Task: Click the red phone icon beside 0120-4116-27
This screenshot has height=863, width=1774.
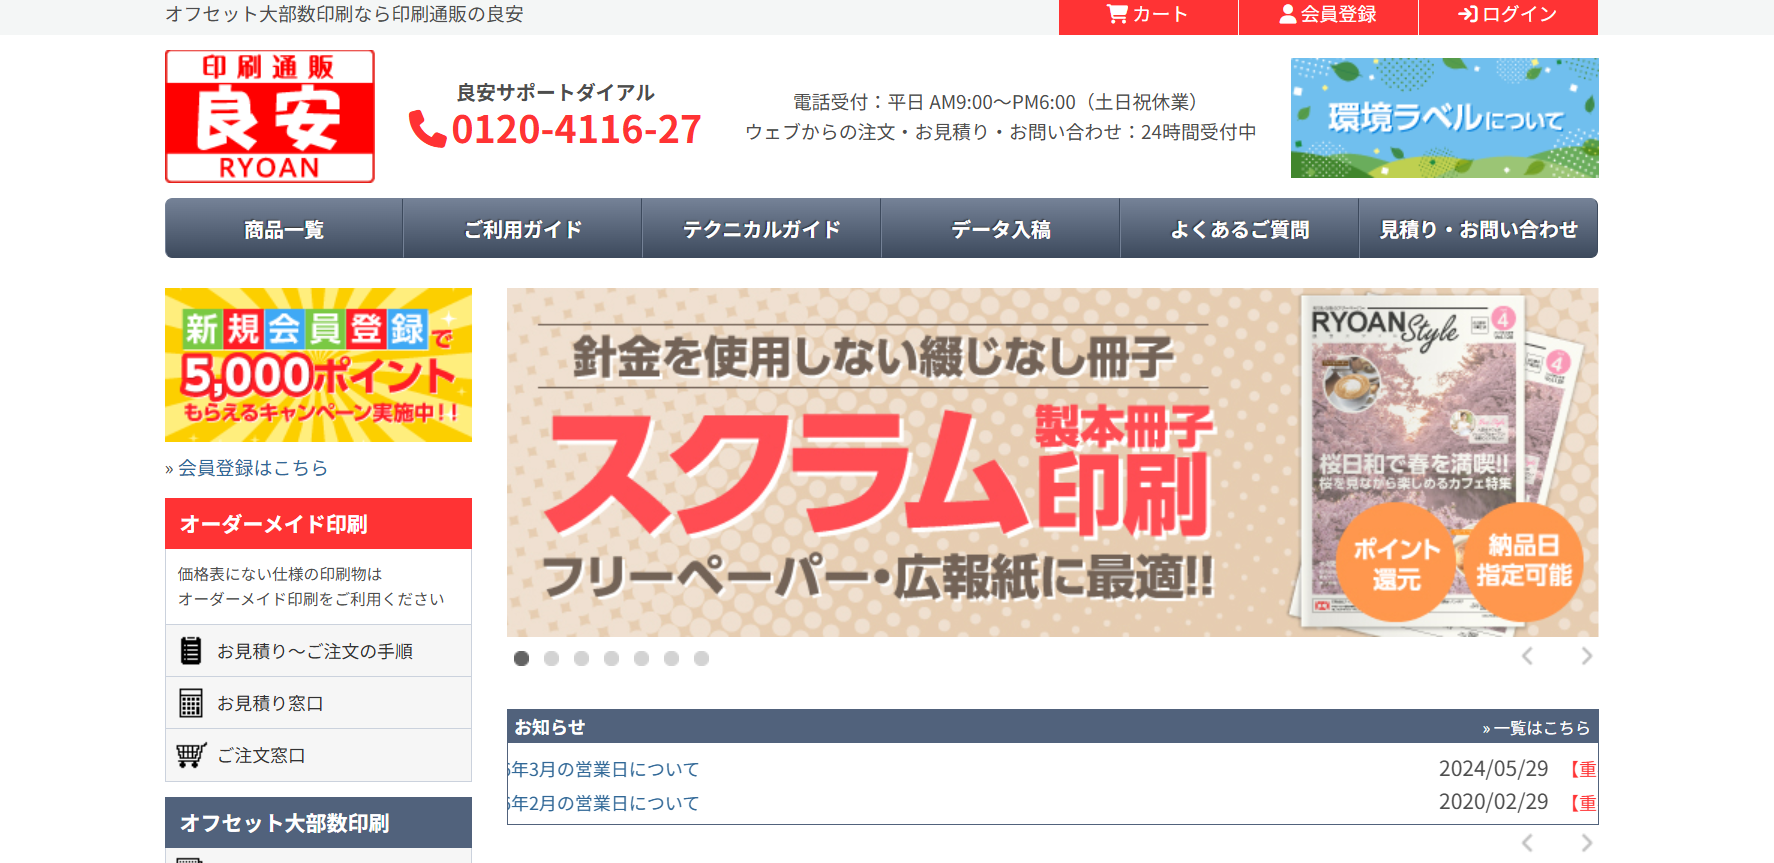Action: [427, 129]
